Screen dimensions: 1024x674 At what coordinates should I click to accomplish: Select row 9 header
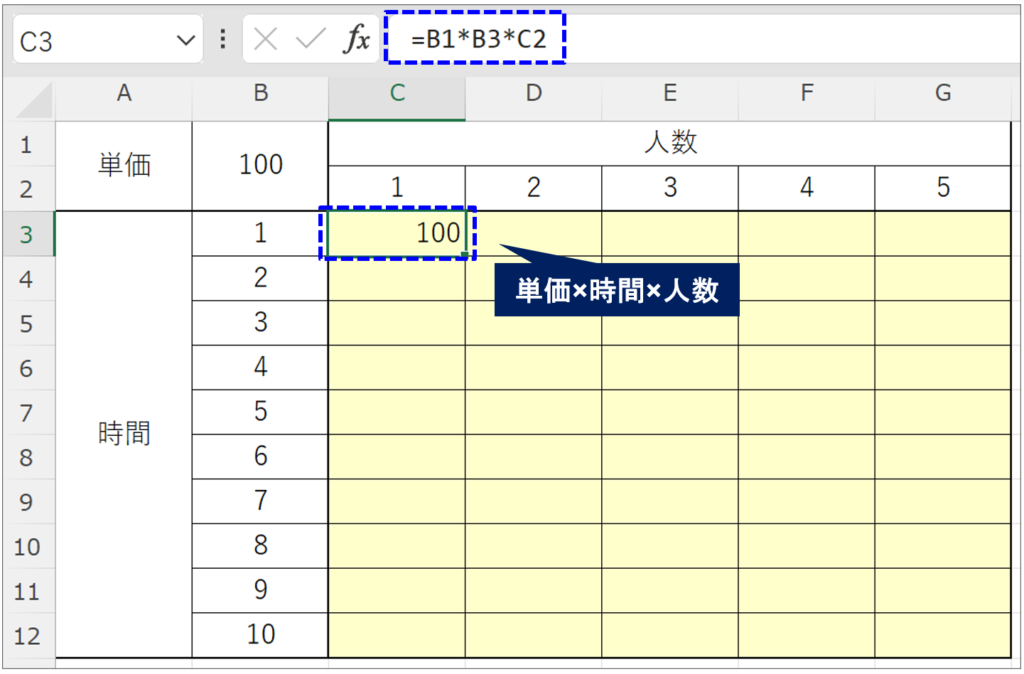coord(27,502)
